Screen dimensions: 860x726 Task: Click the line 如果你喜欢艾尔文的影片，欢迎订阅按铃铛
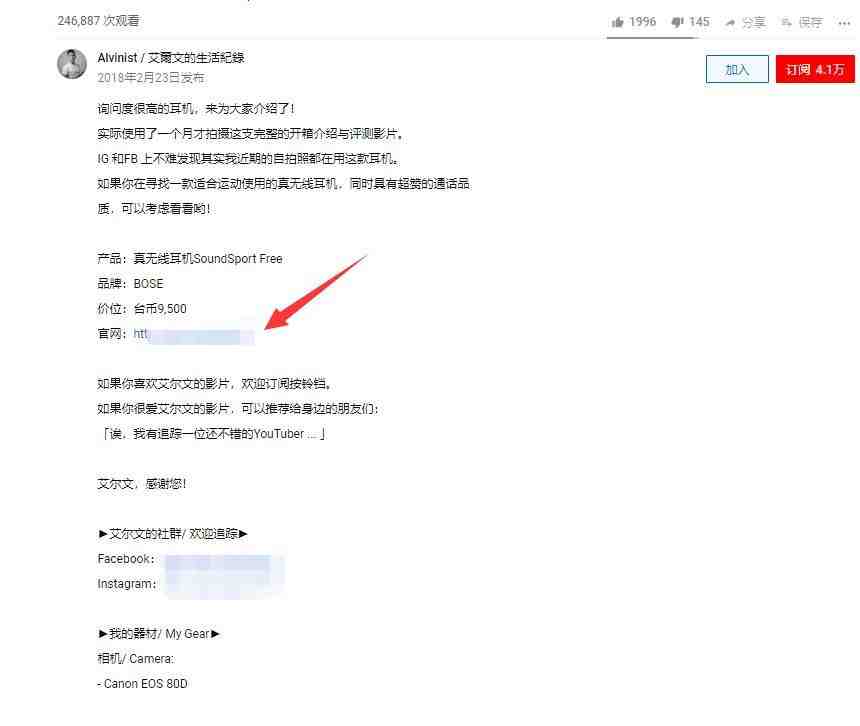(x=214, y=384)
